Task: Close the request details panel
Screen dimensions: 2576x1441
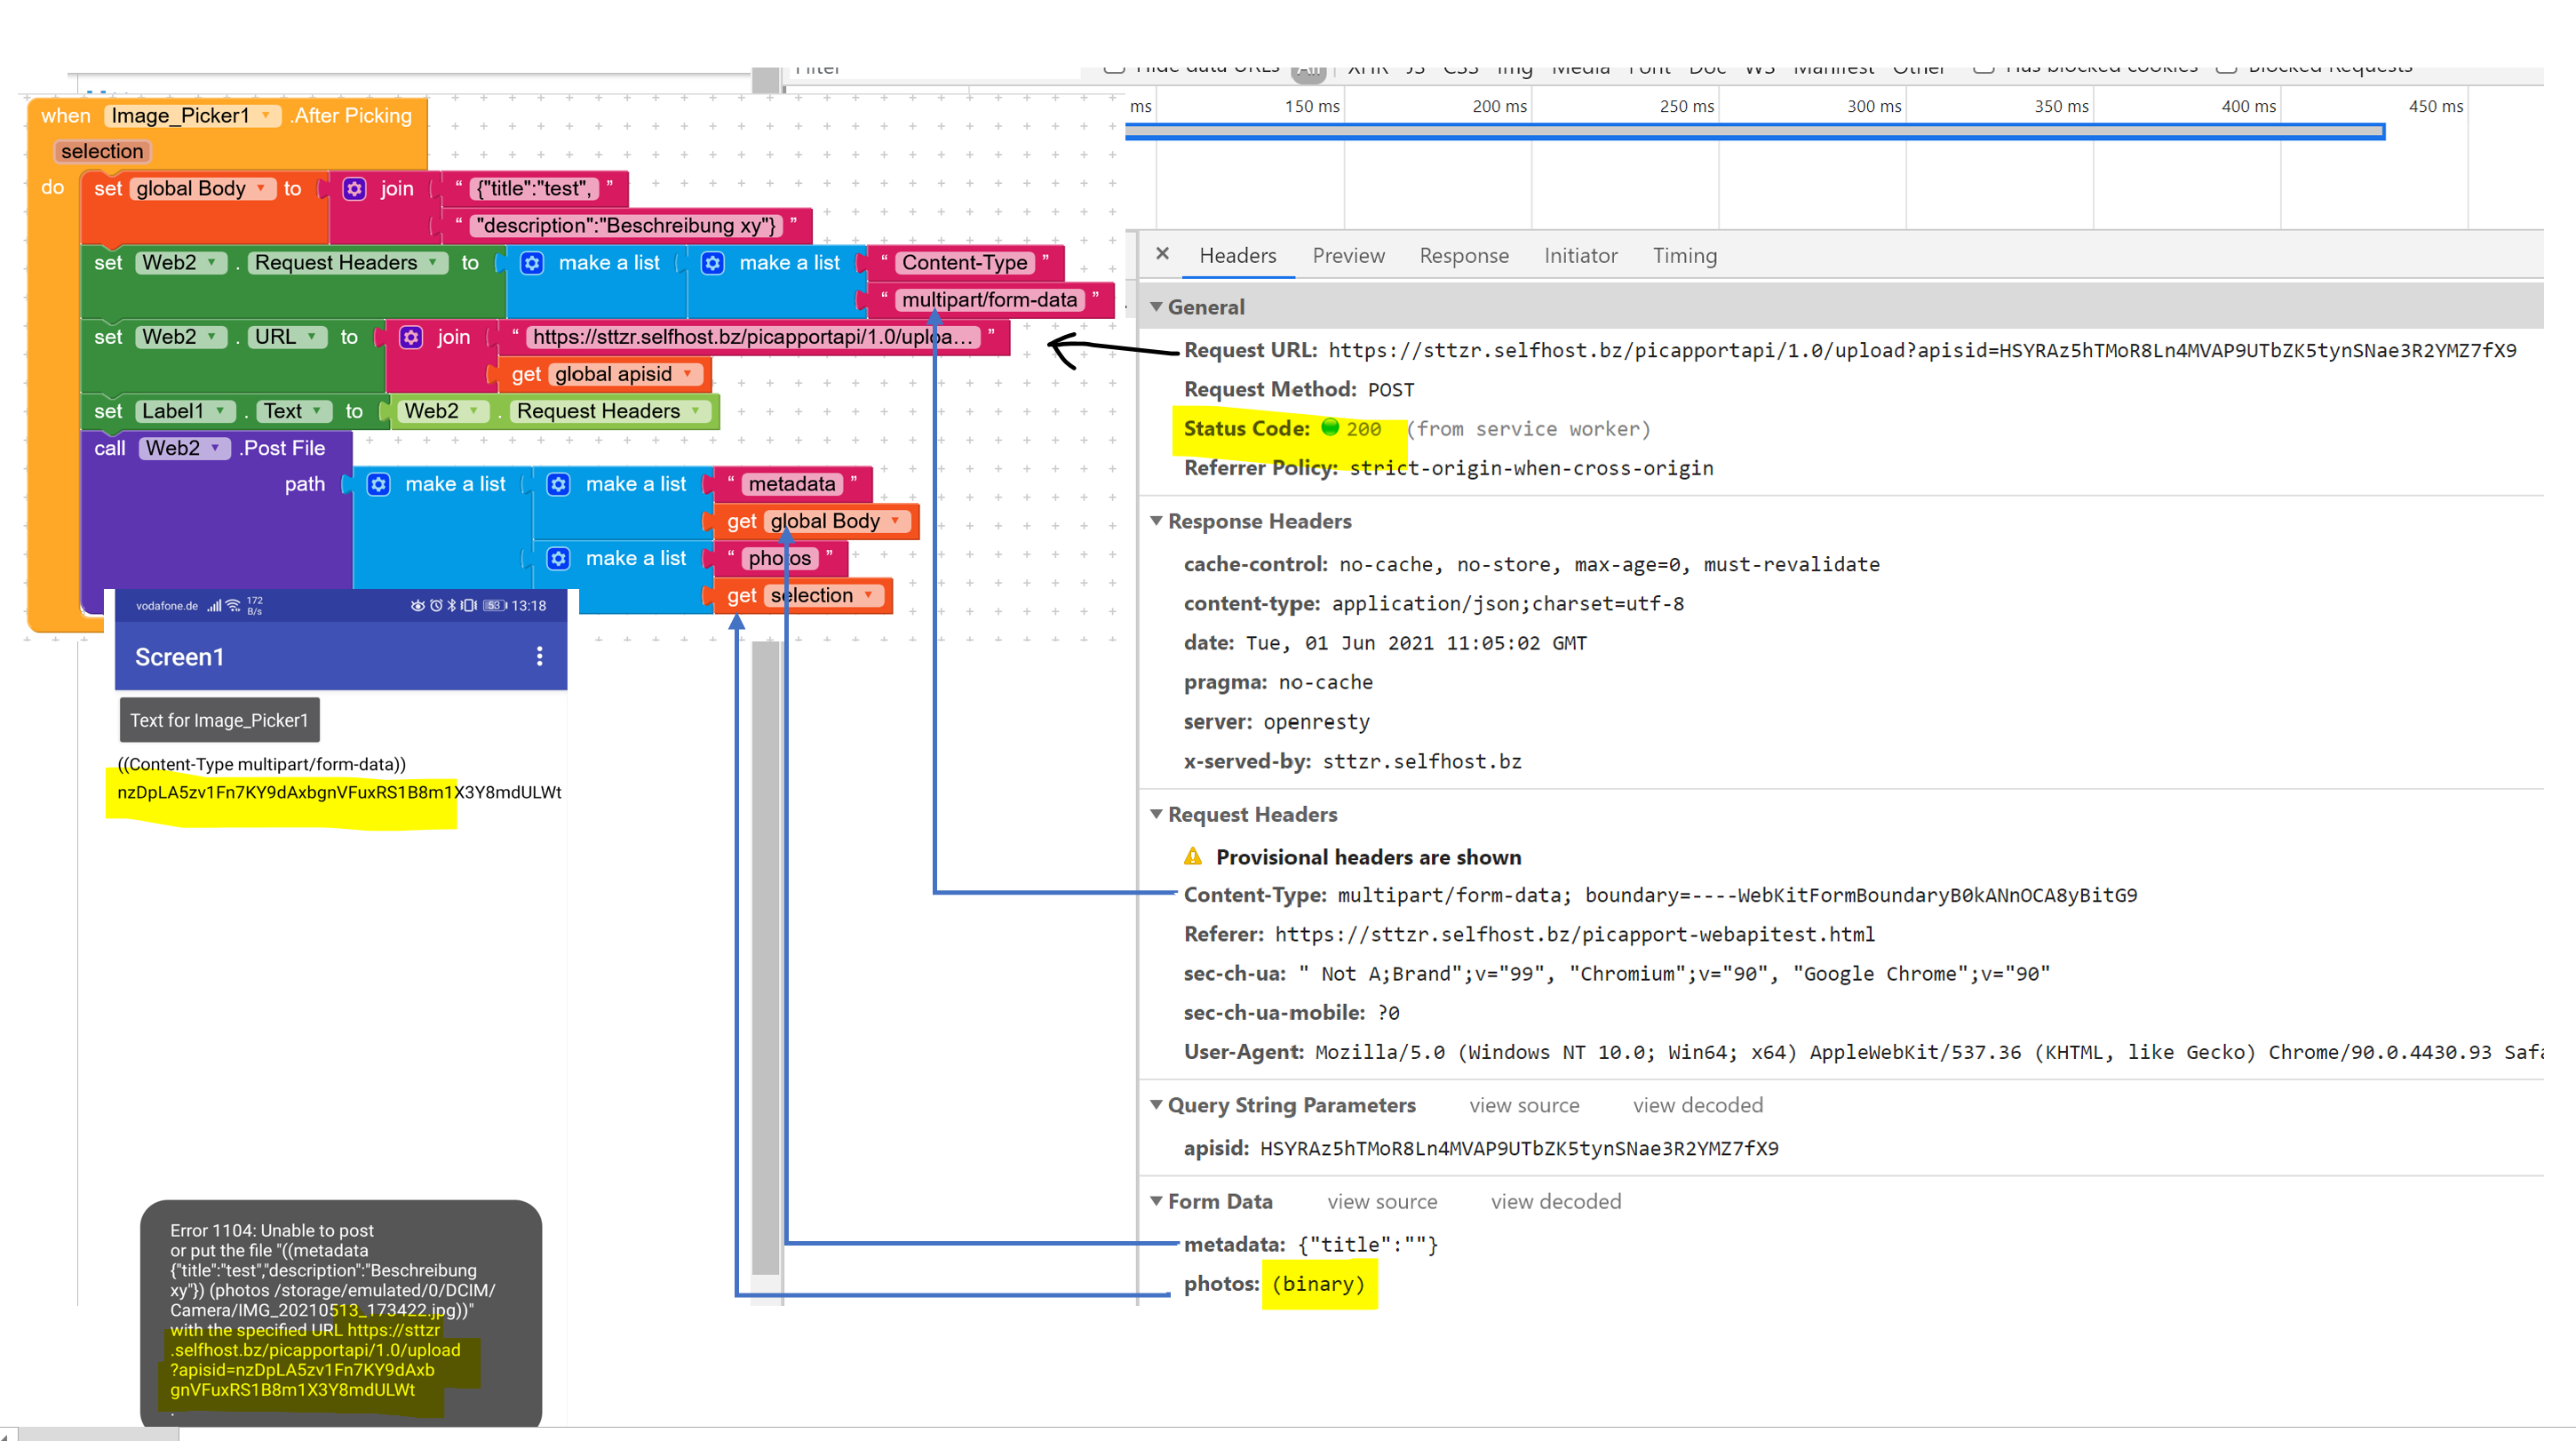Action: 1162,254
